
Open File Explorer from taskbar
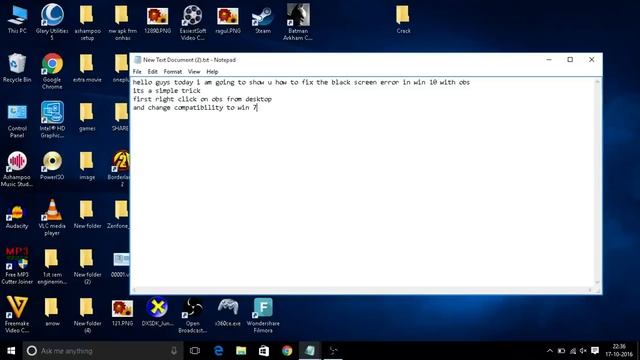241,351
